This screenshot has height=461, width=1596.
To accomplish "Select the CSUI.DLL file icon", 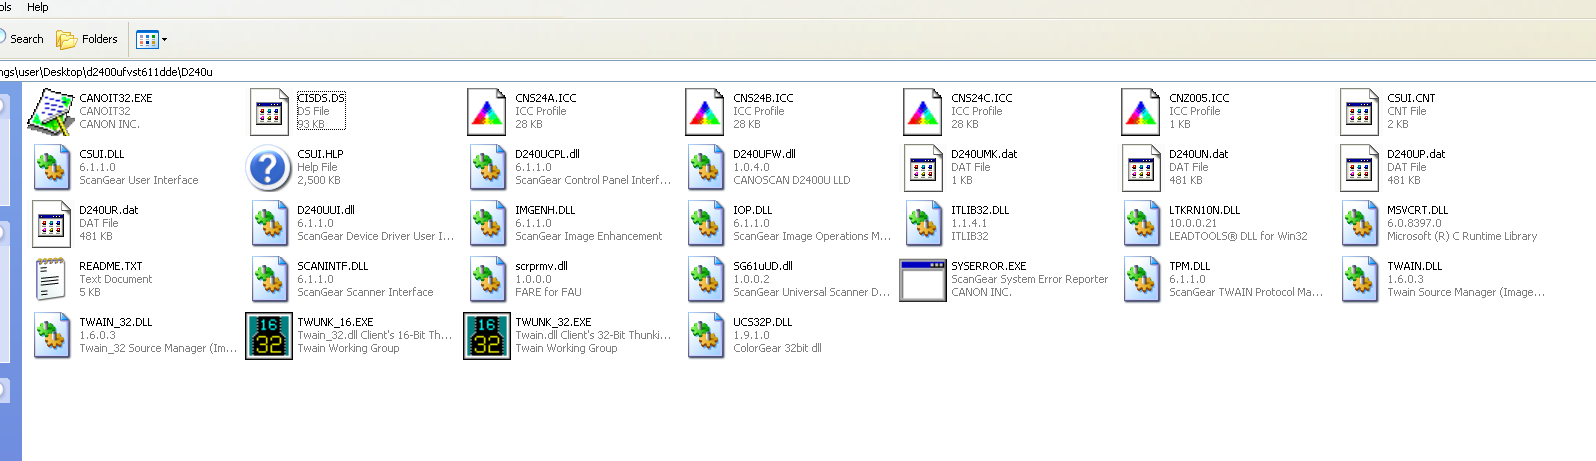I will pos(51,168).
